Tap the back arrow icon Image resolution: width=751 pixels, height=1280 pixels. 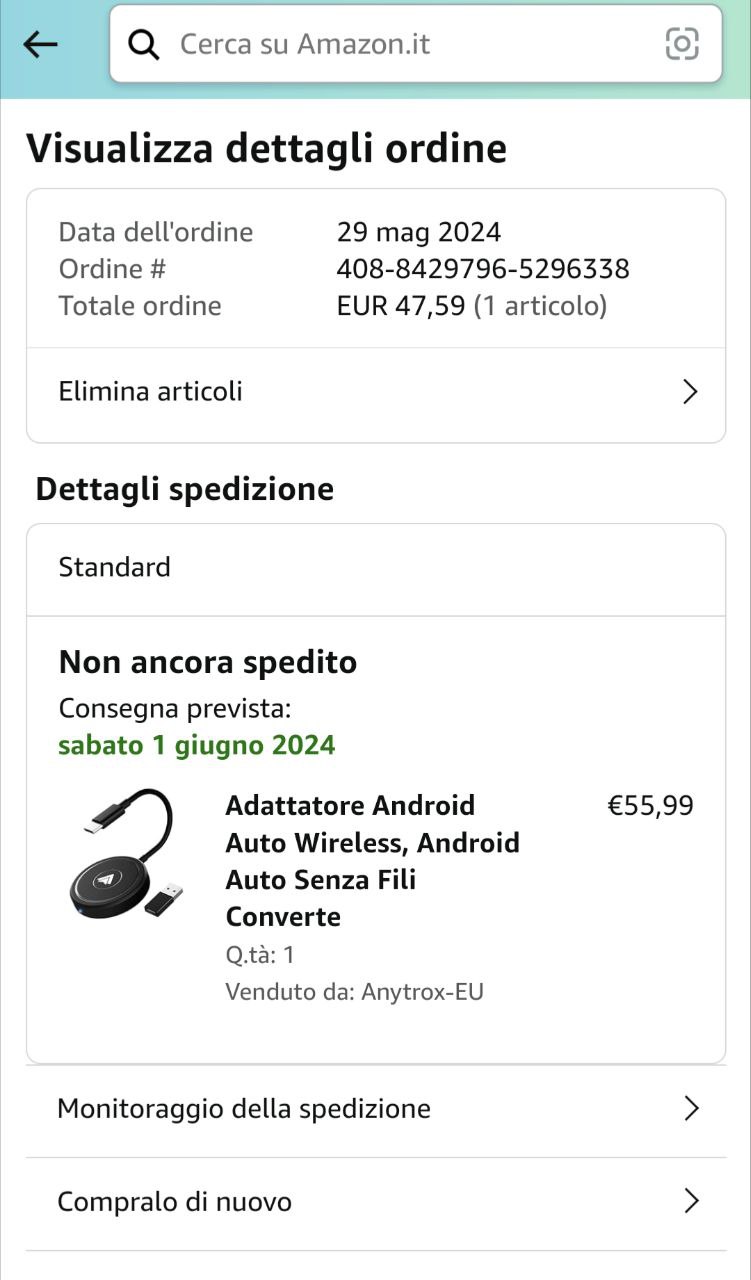click(x=40, y=44)
